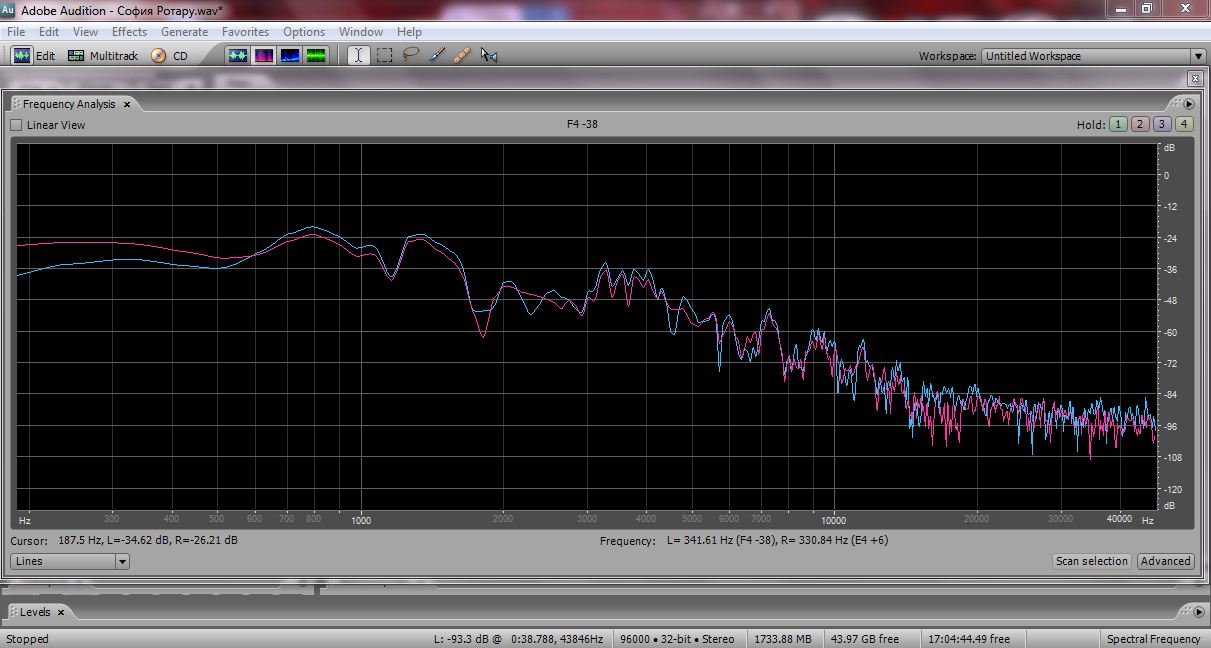
Task: Select Waveform Display icon
Action: click(238, 56)
